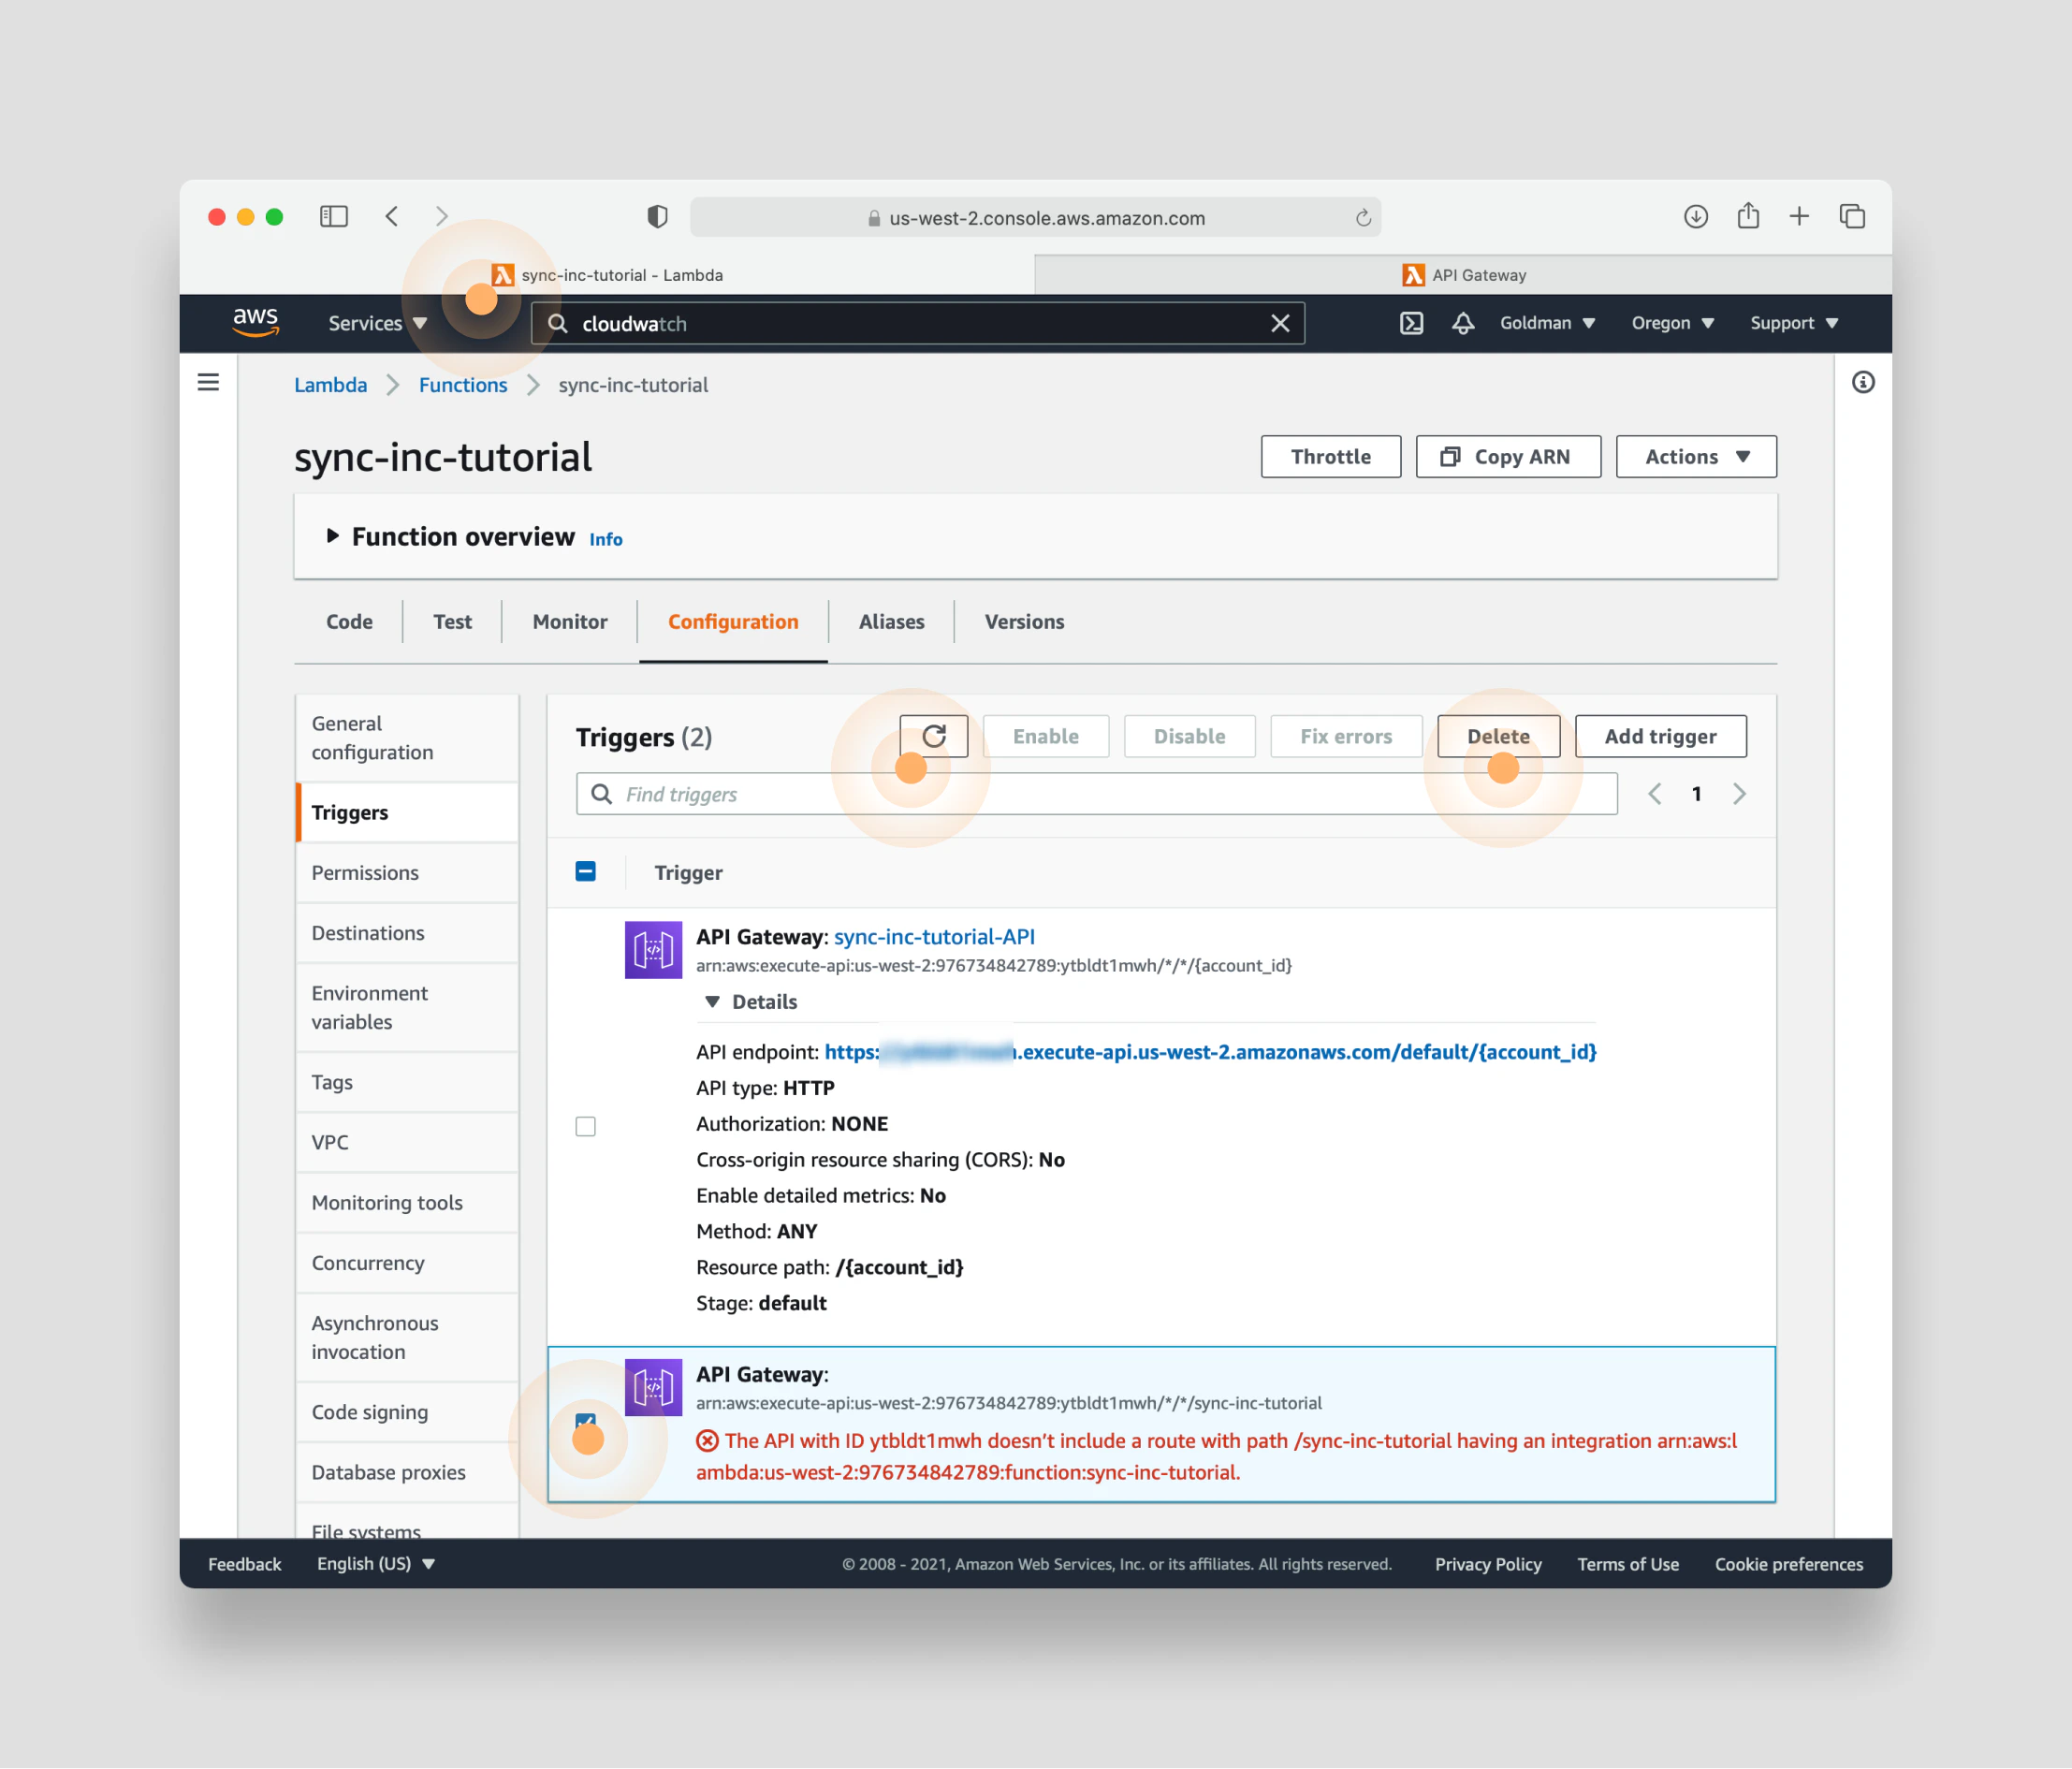Click the red error icon in trigger message
This screenshot has width=2072, height=1769.
tap(707, 1441)
